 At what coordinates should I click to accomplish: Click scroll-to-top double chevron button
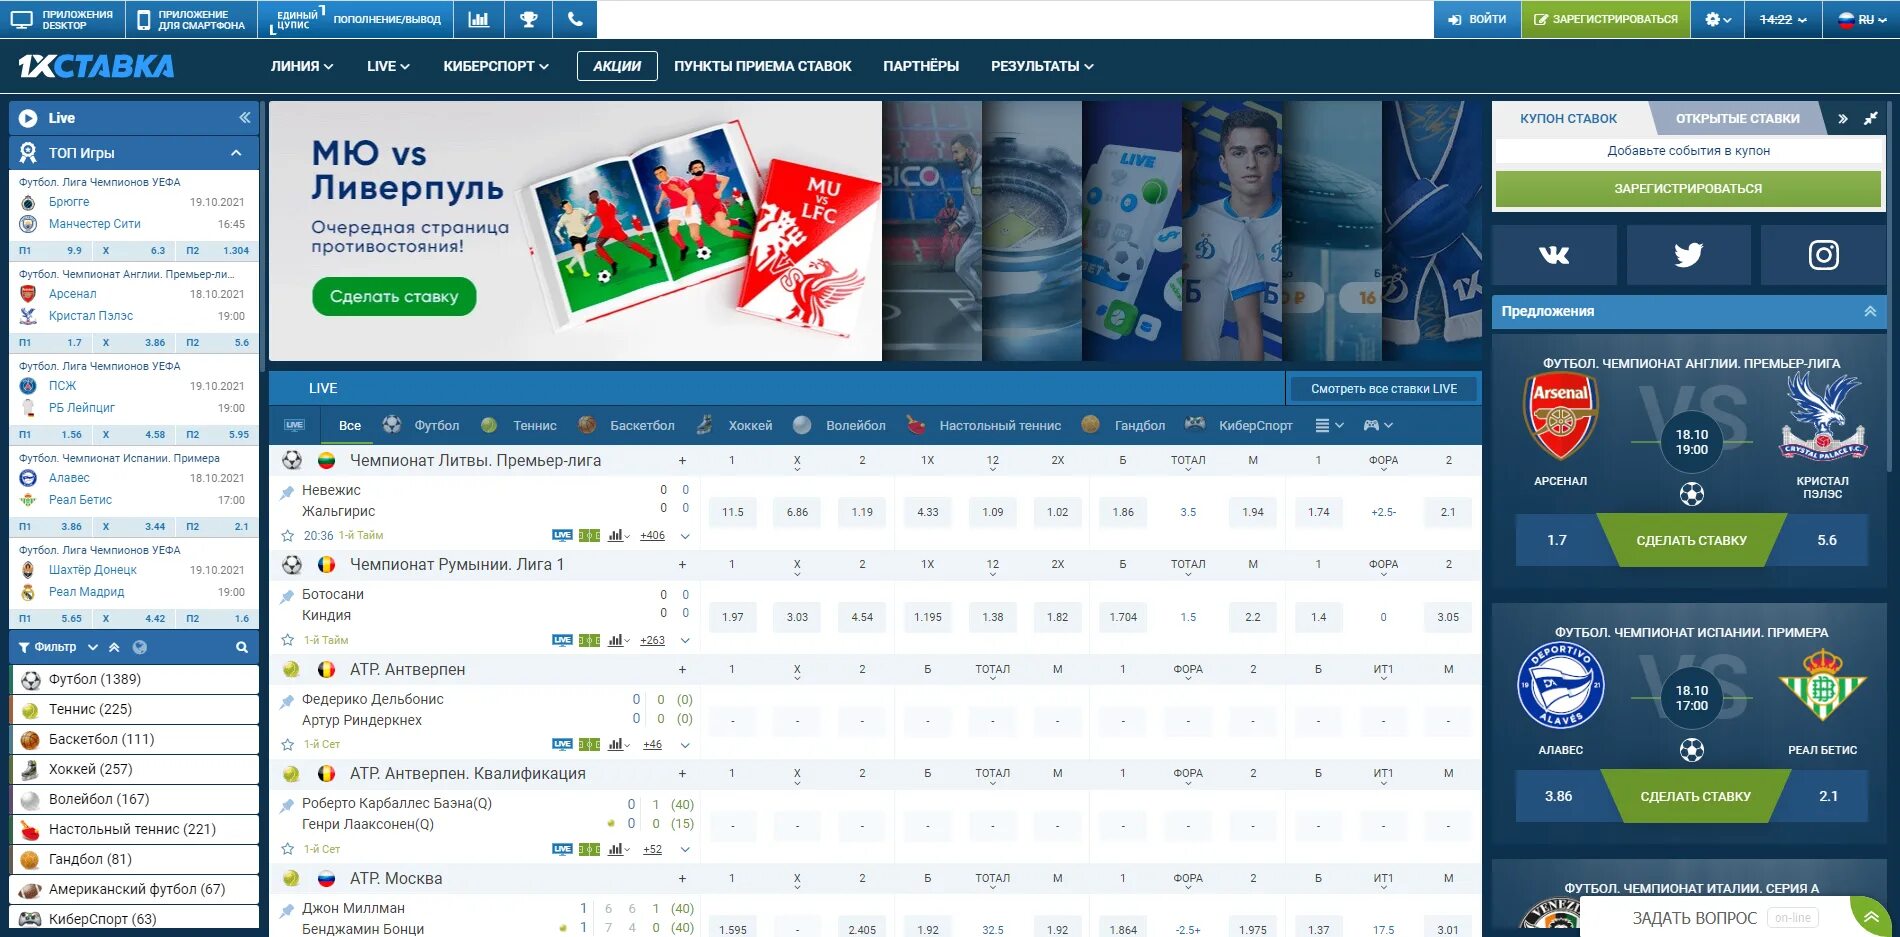[x=1870, y=917]
